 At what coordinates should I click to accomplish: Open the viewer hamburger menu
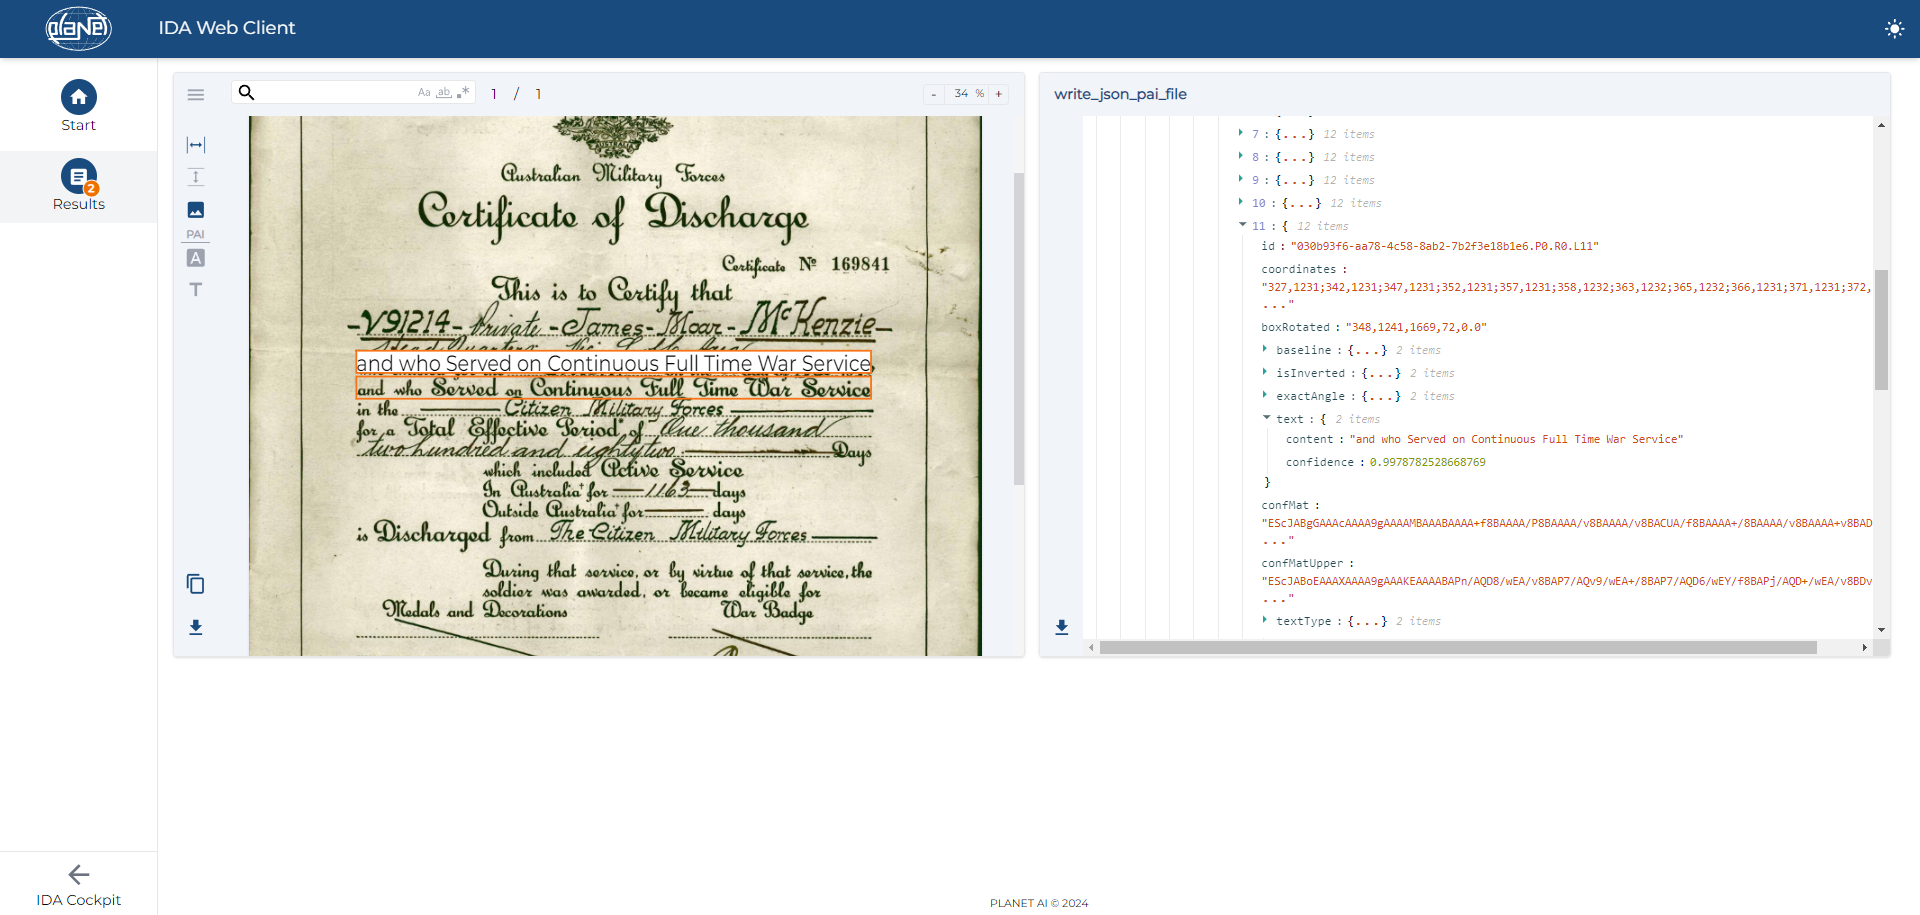(196, 94)
